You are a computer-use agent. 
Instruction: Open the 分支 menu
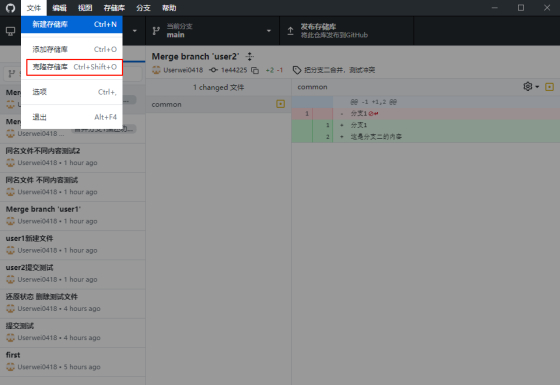[143, 8]
